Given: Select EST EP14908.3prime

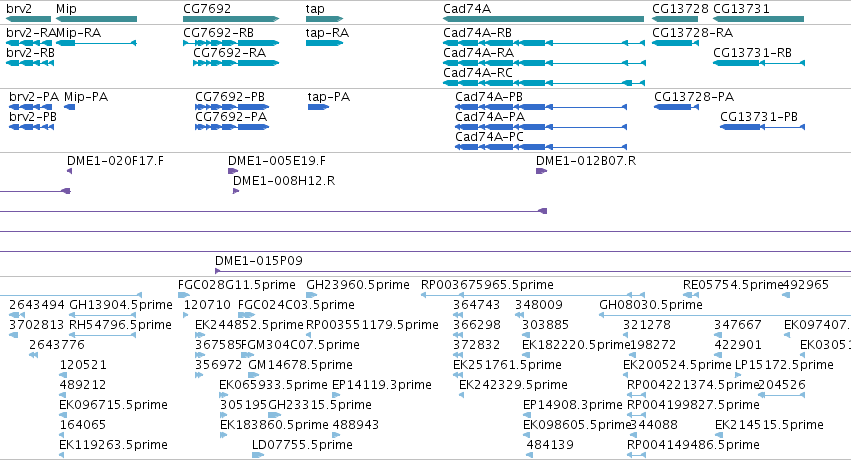Looking at the screenshot, I should coord(527,416).
